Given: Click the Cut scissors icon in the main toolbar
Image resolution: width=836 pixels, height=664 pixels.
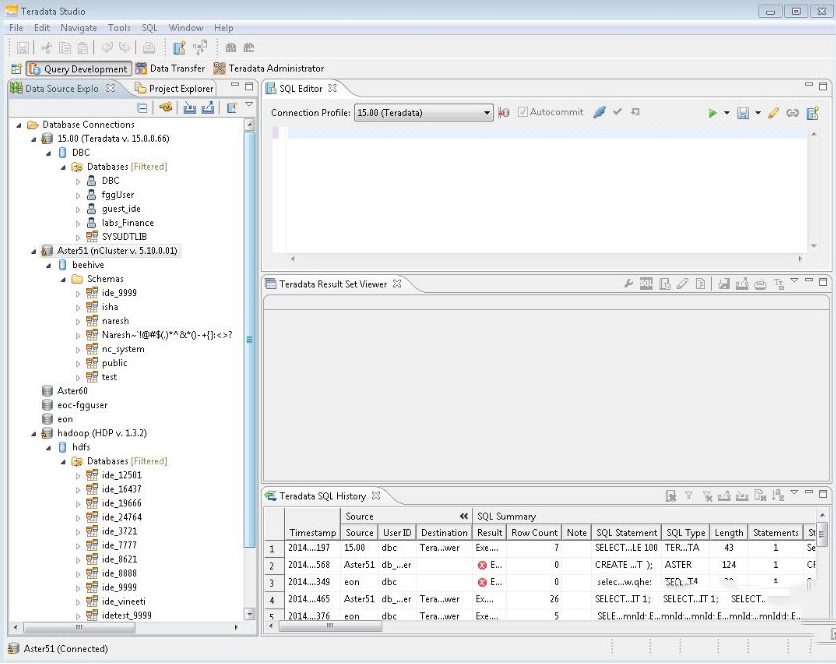Looking at the screenshot, I should (46, 48).
